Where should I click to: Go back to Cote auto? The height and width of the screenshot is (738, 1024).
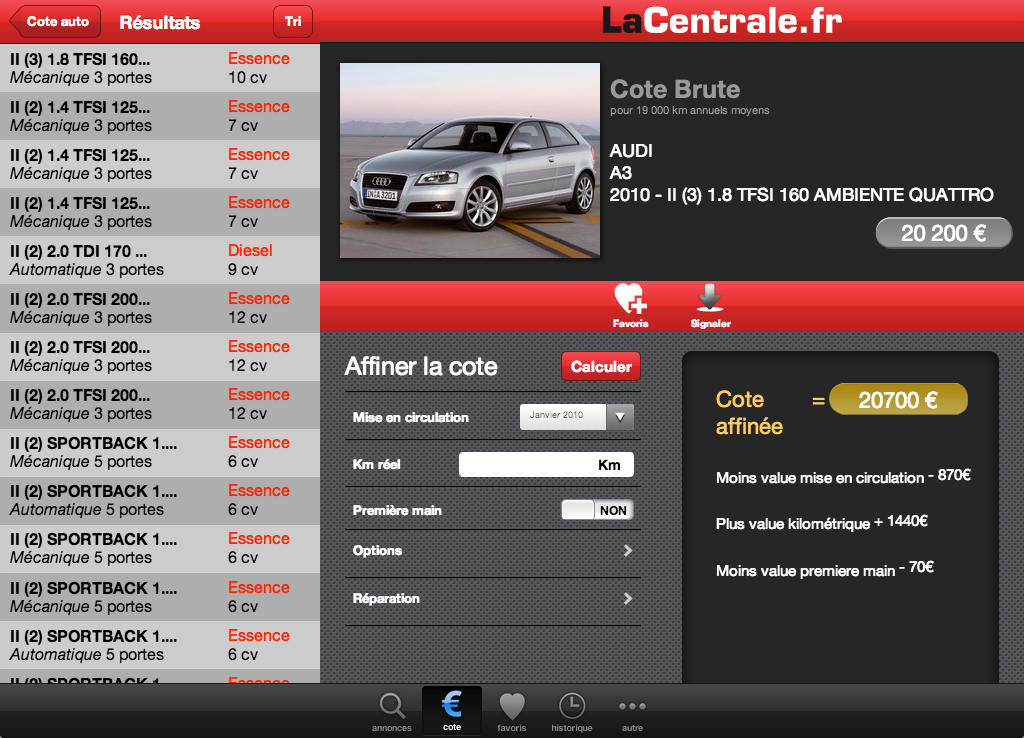pyautogui.click(x=56, y=22)
